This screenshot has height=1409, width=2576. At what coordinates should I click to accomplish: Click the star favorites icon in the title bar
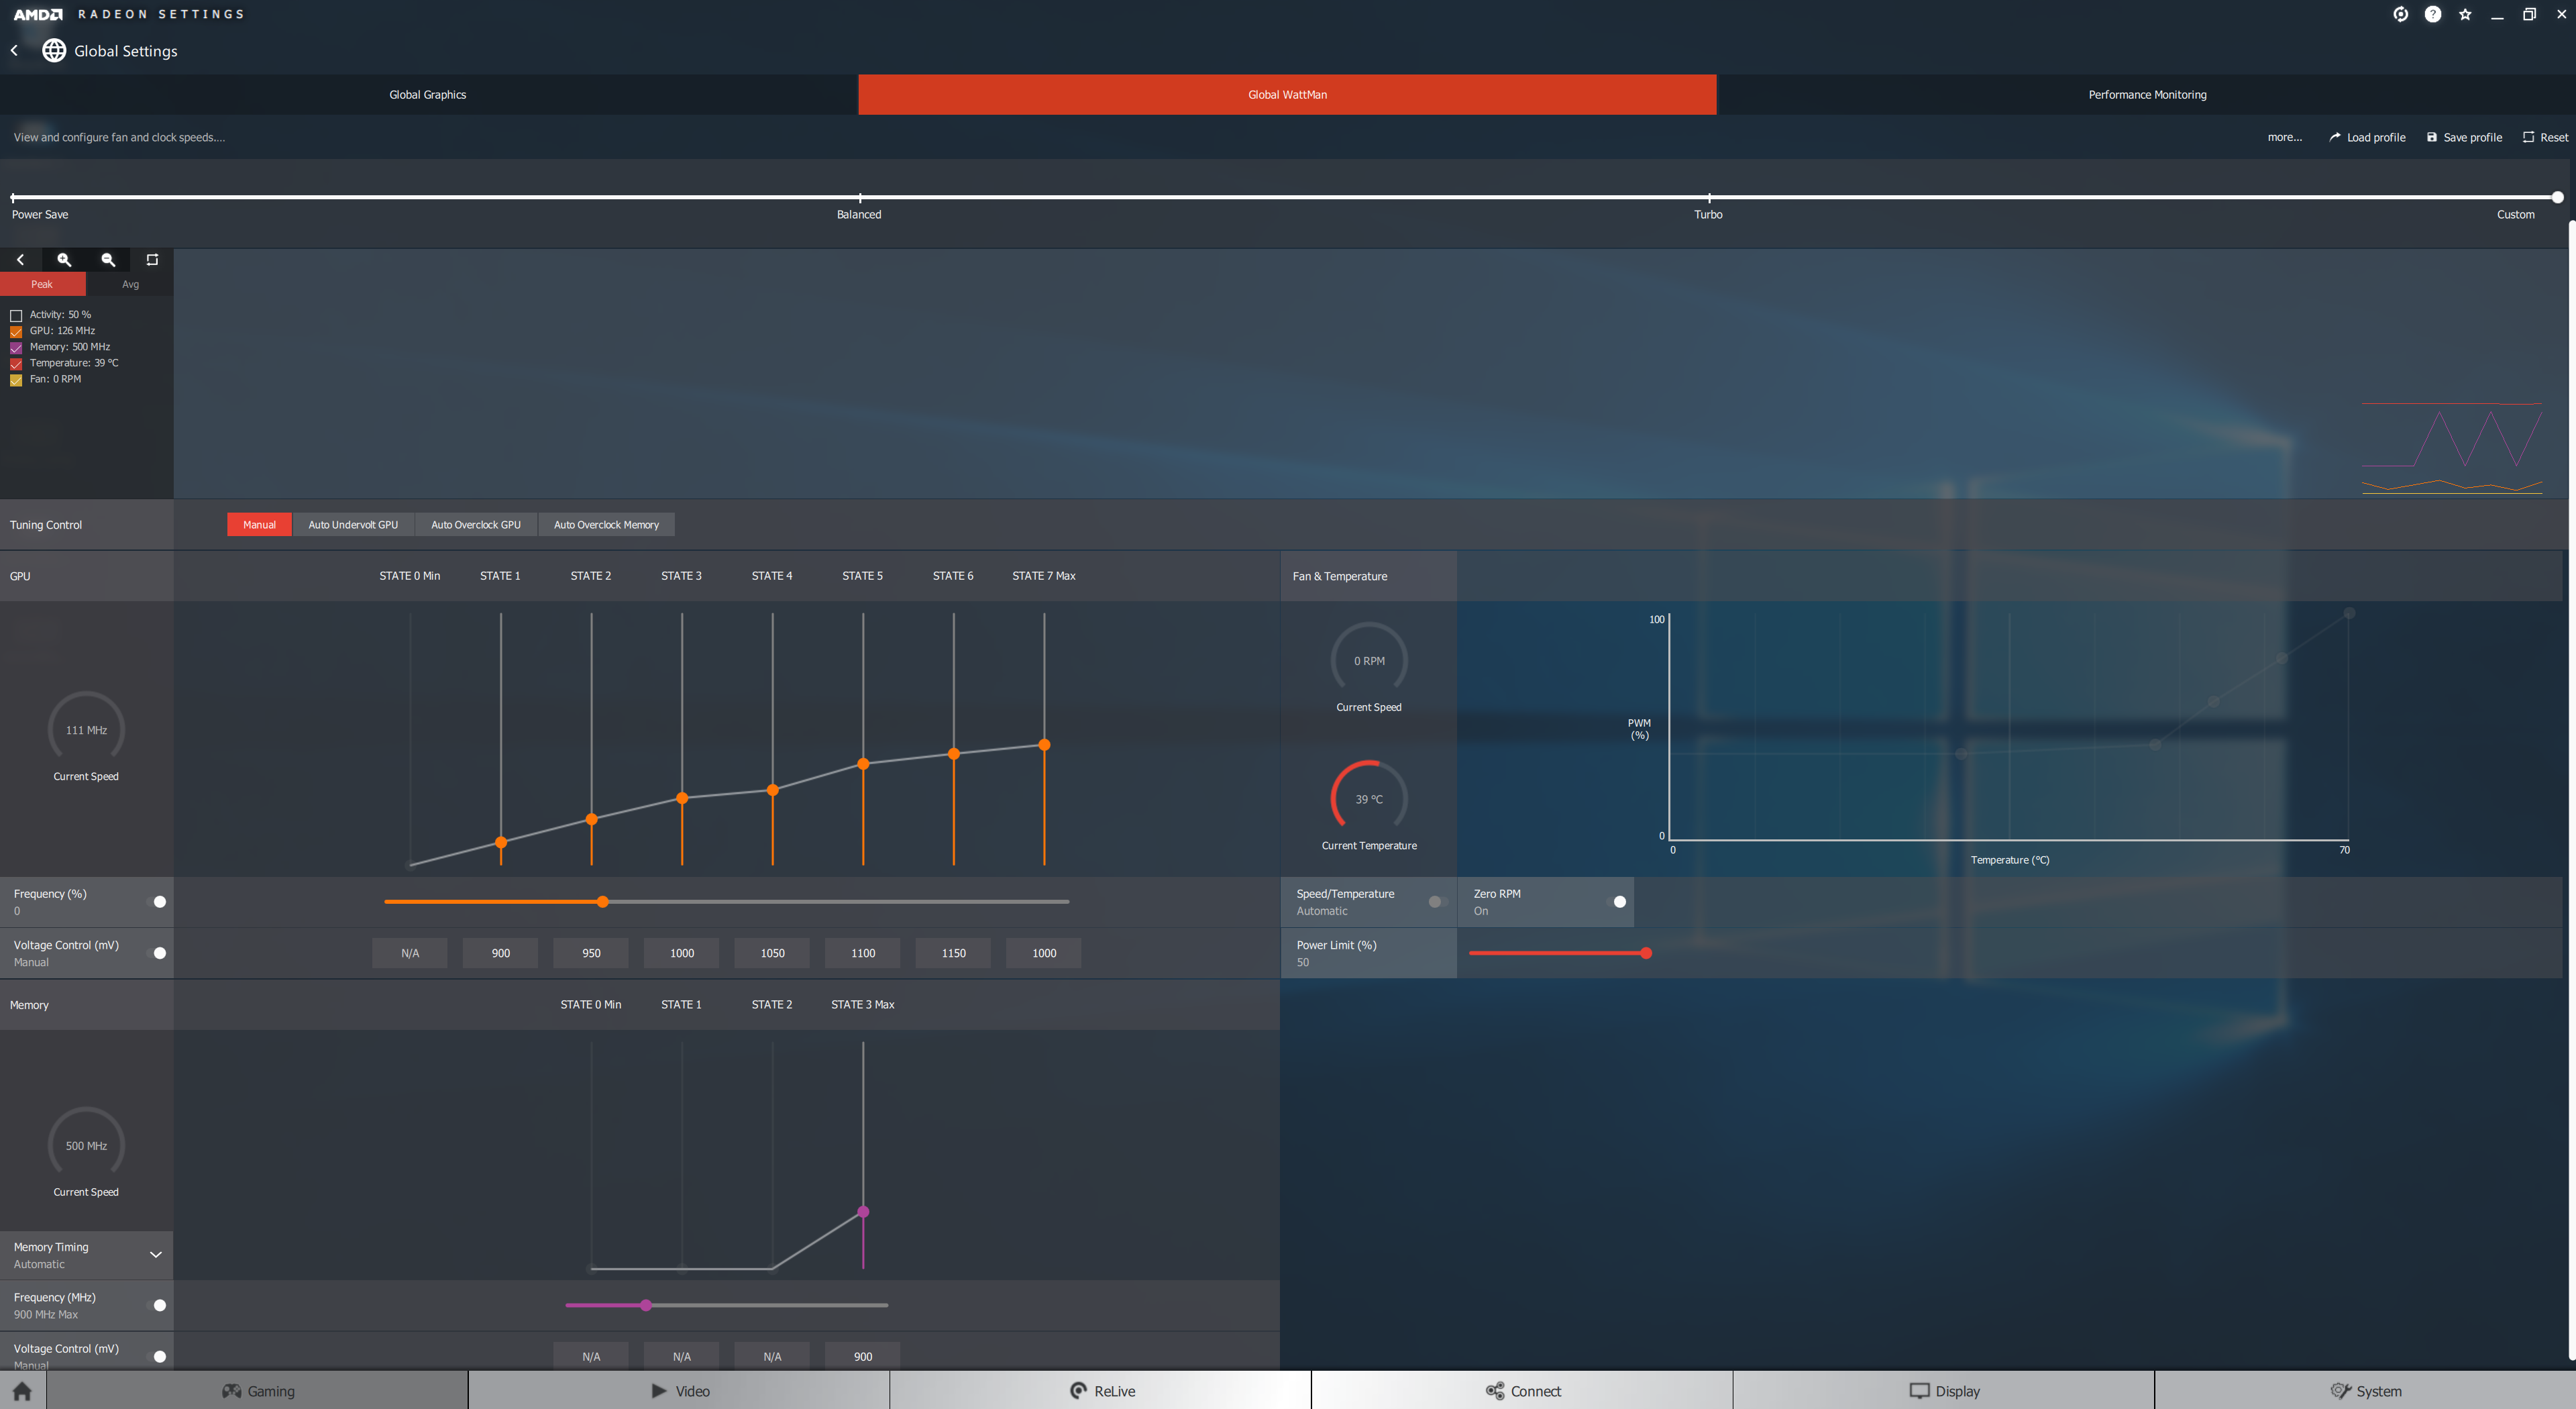tap(2465, 14)
